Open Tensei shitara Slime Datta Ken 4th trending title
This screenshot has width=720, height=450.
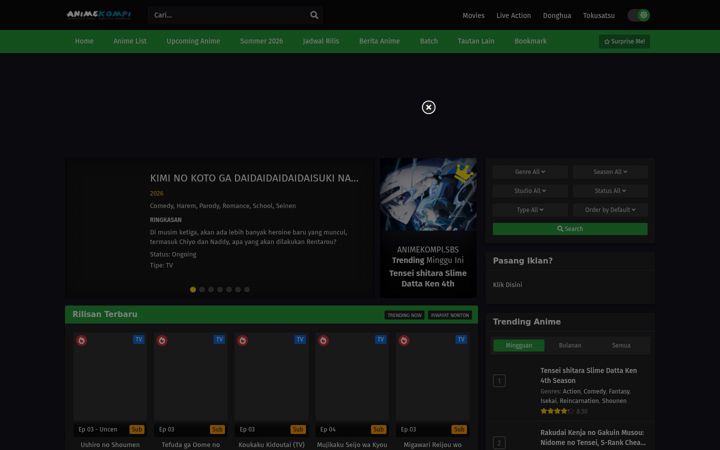(428, 278)
